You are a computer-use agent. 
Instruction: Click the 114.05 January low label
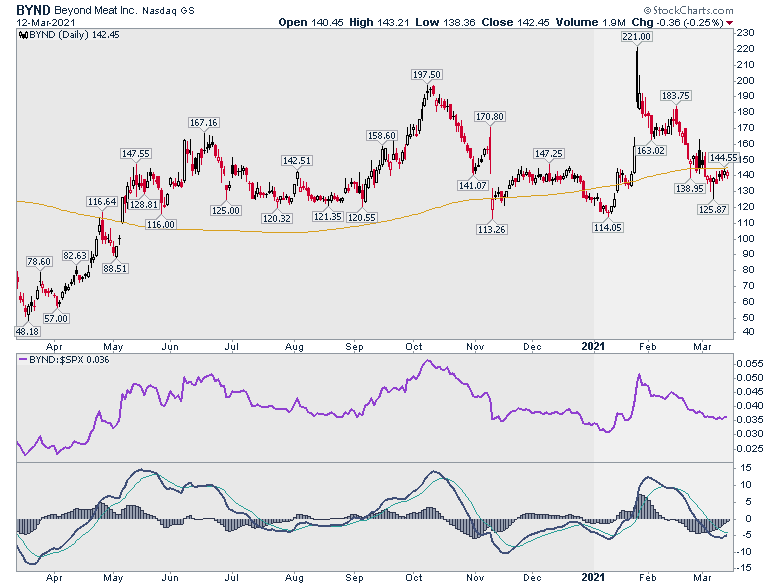click(x=607, y=227)
